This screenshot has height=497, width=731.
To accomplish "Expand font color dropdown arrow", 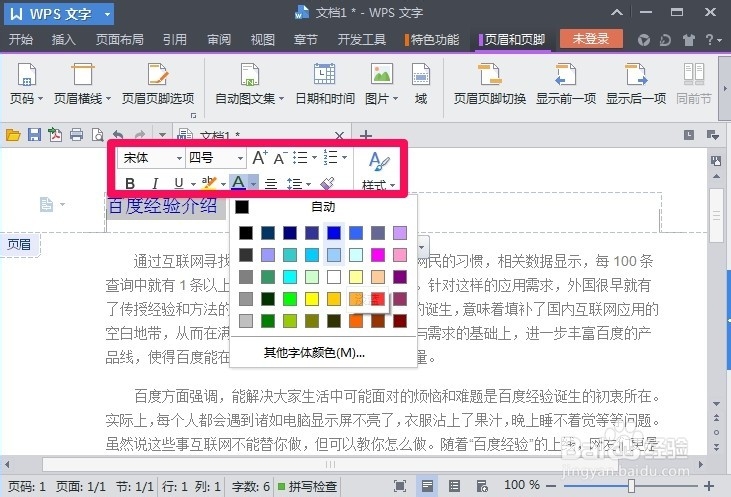I will point(253,184).
